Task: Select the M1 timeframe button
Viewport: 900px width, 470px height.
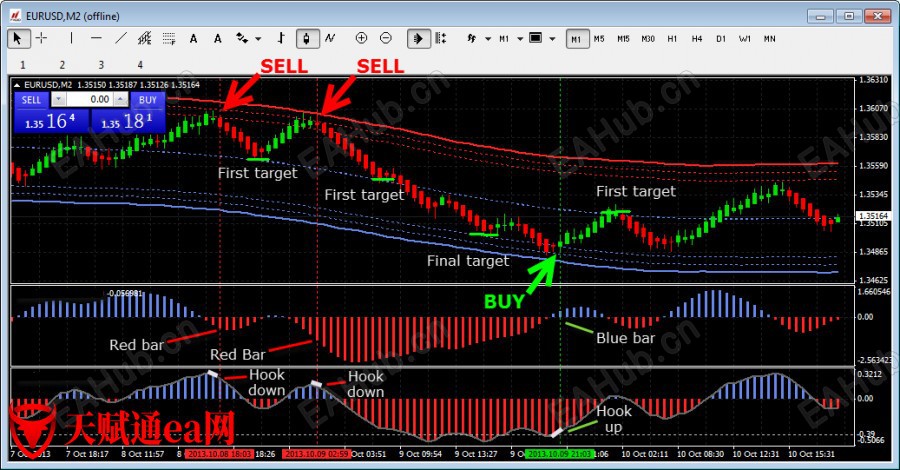Action: (577, 39)
